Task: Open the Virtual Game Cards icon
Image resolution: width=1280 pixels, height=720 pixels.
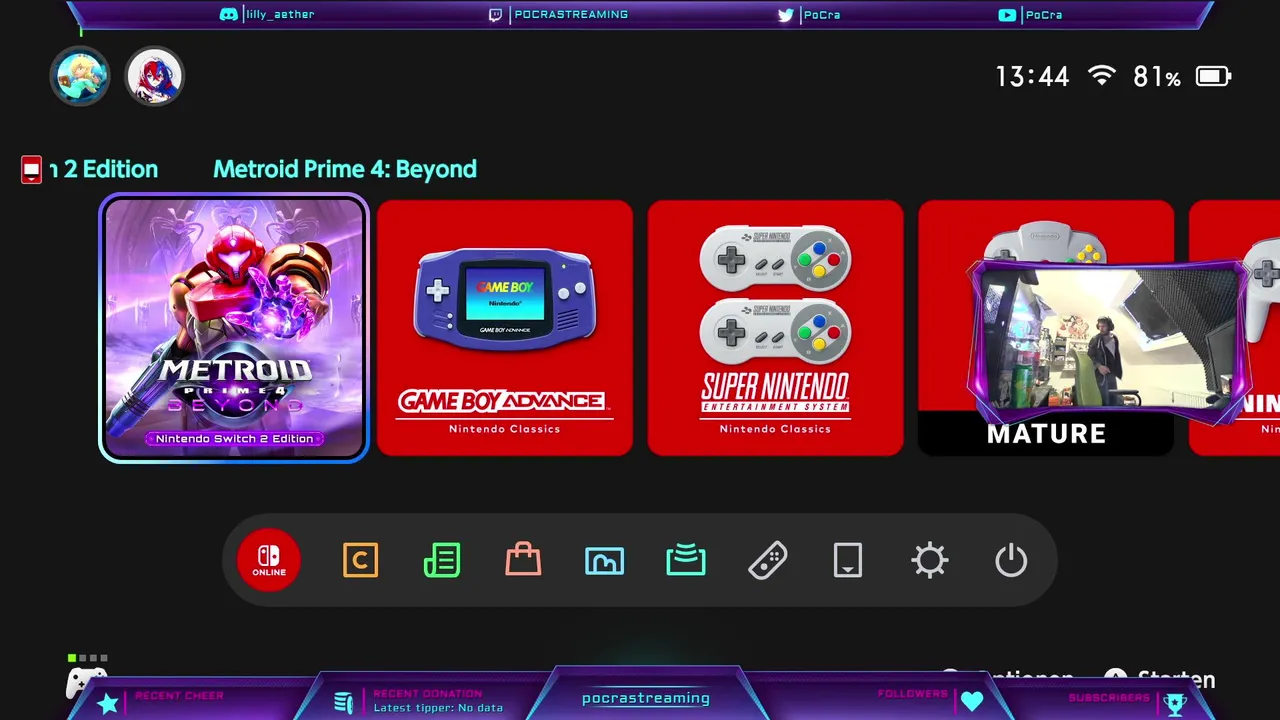Action: [x=848, y=560]
